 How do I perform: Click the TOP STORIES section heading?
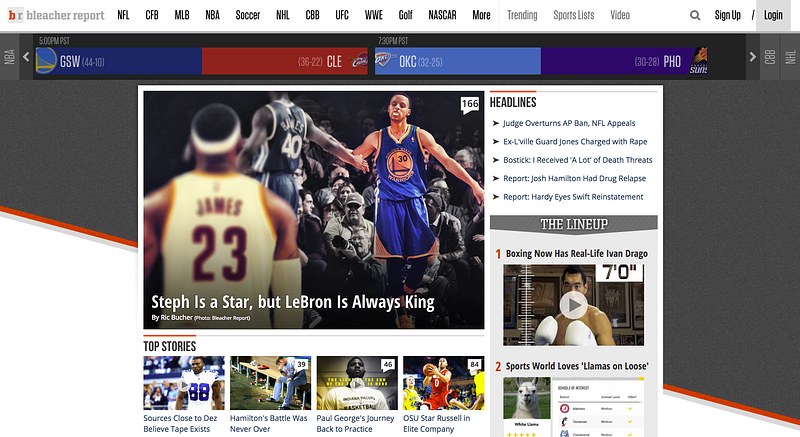[x=169, y=346]
